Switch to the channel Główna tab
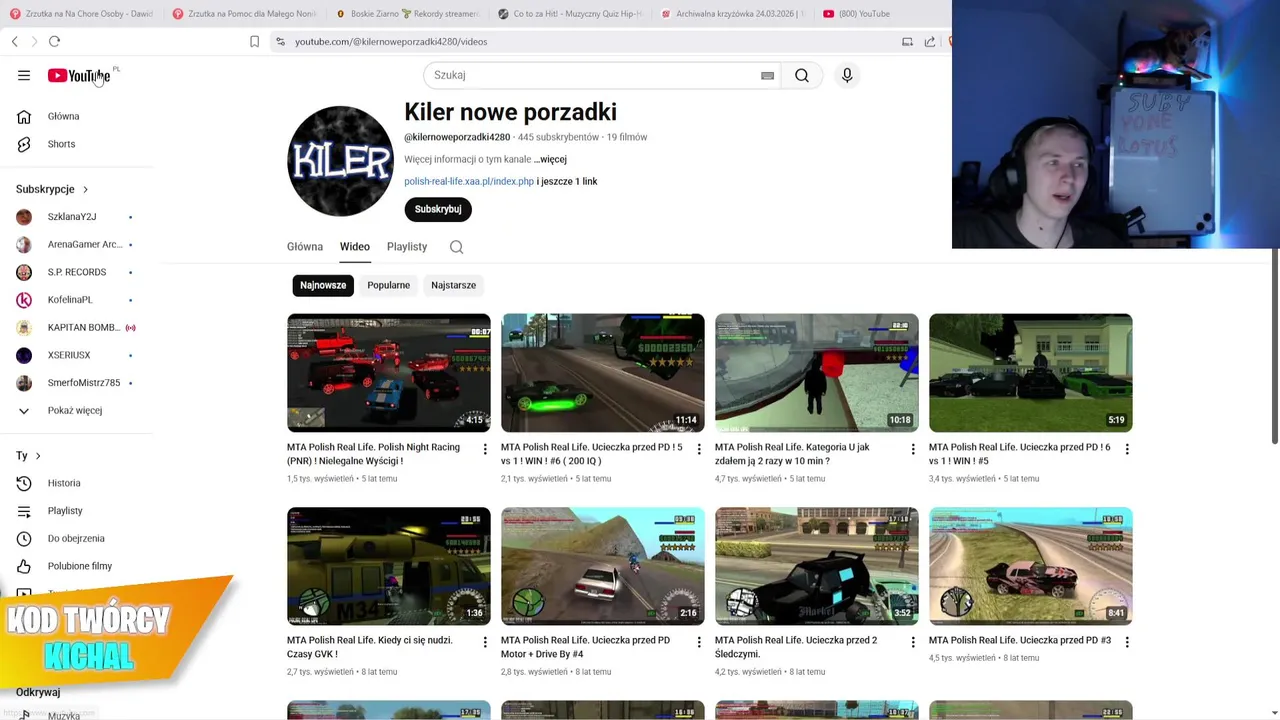 pos(305,247)
